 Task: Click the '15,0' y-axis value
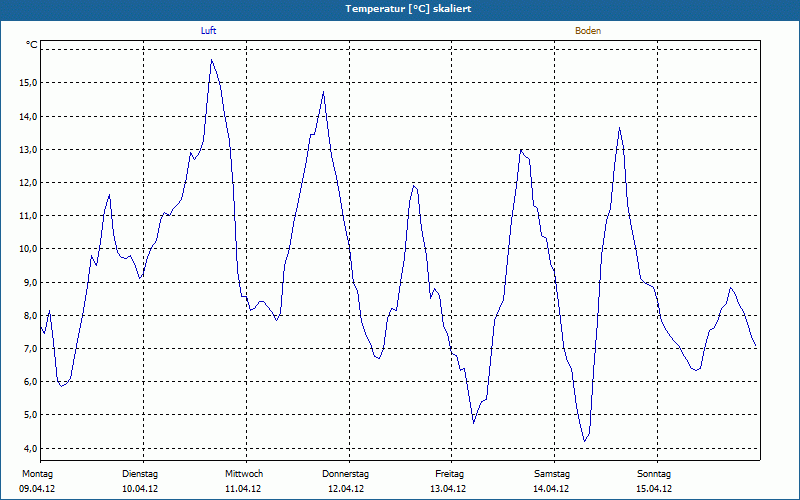tap(29, 83)
